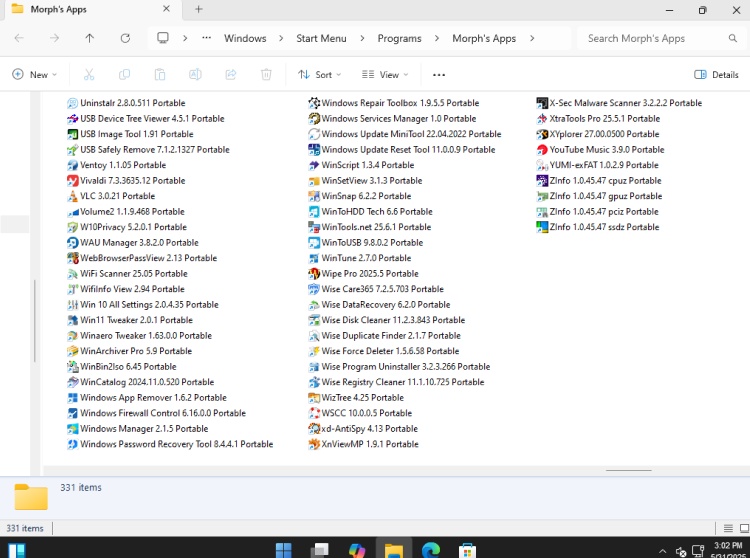This screenshot has width=750, height=558.
Task: Select ZInfo 1.0.45.47 ssdz Portable
Action: pyautogui.click(x=598, y=227)
